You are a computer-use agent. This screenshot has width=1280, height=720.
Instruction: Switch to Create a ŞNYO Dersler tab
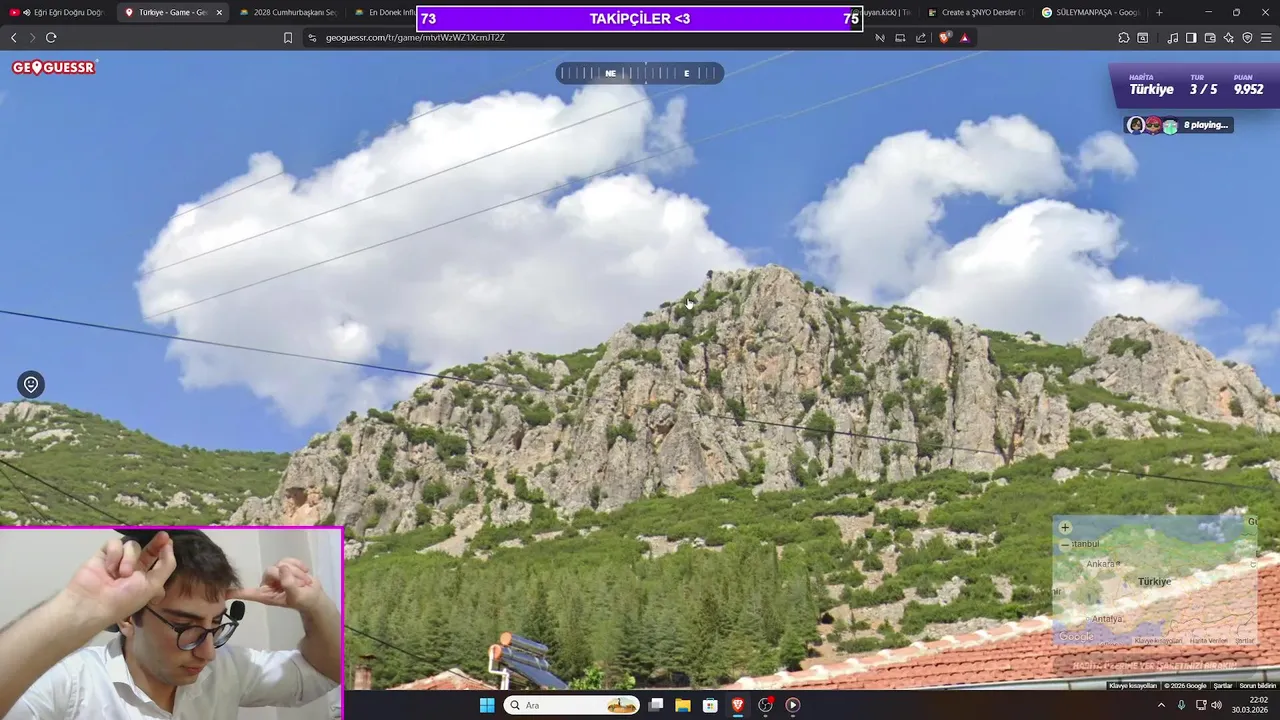(x=975, y=12)
